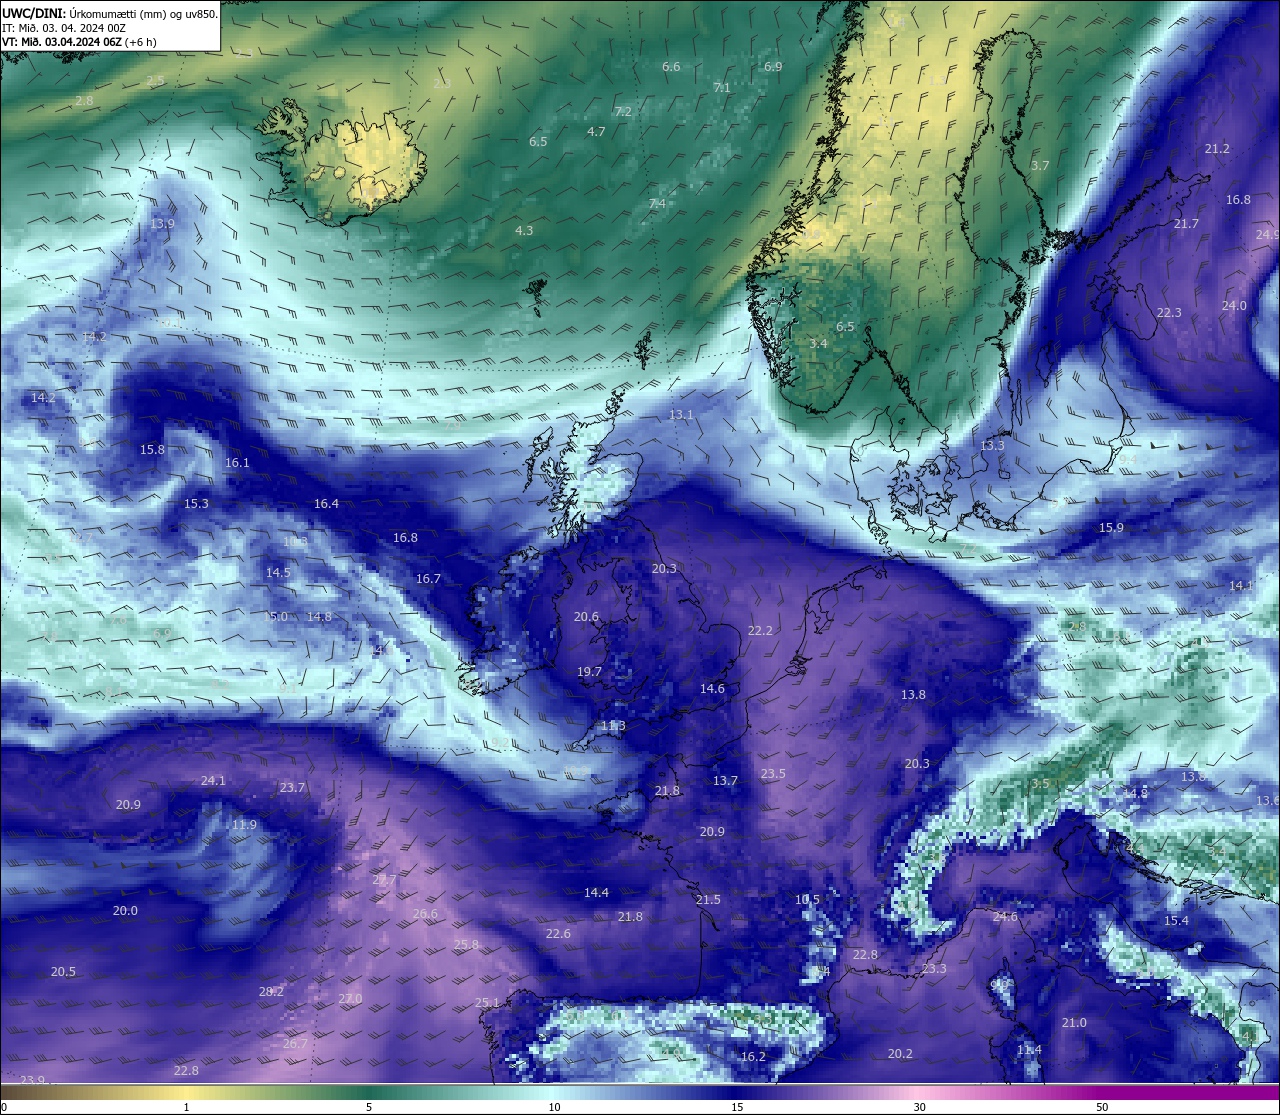Image resolution: width=1280 pixels, height=1115 pixels.
Task: Click the legend tick label 5
Action: [x=369, y=1107]
